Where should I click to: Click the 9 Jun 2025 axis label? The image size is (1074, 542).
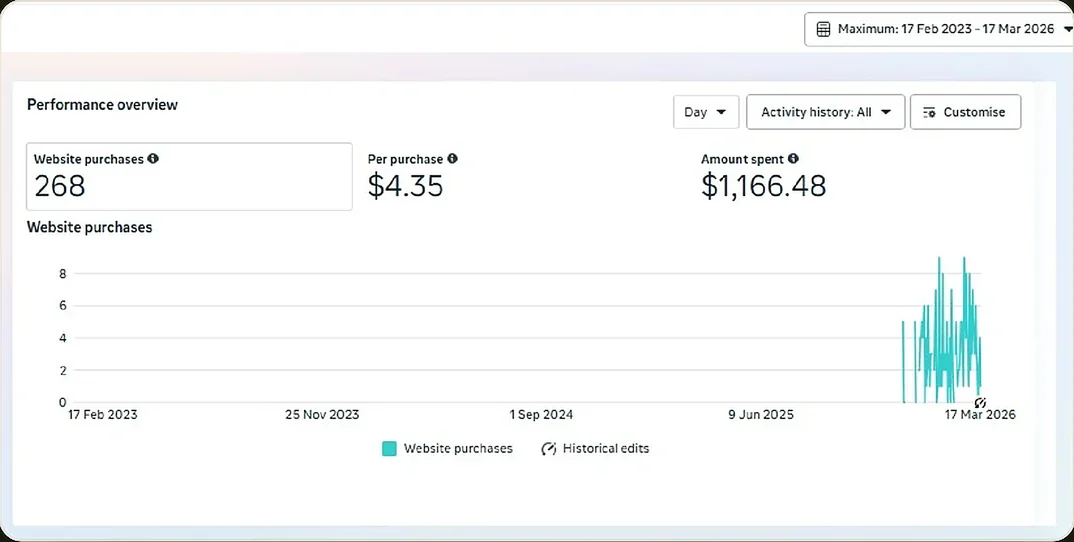click(x=761, y=415)
